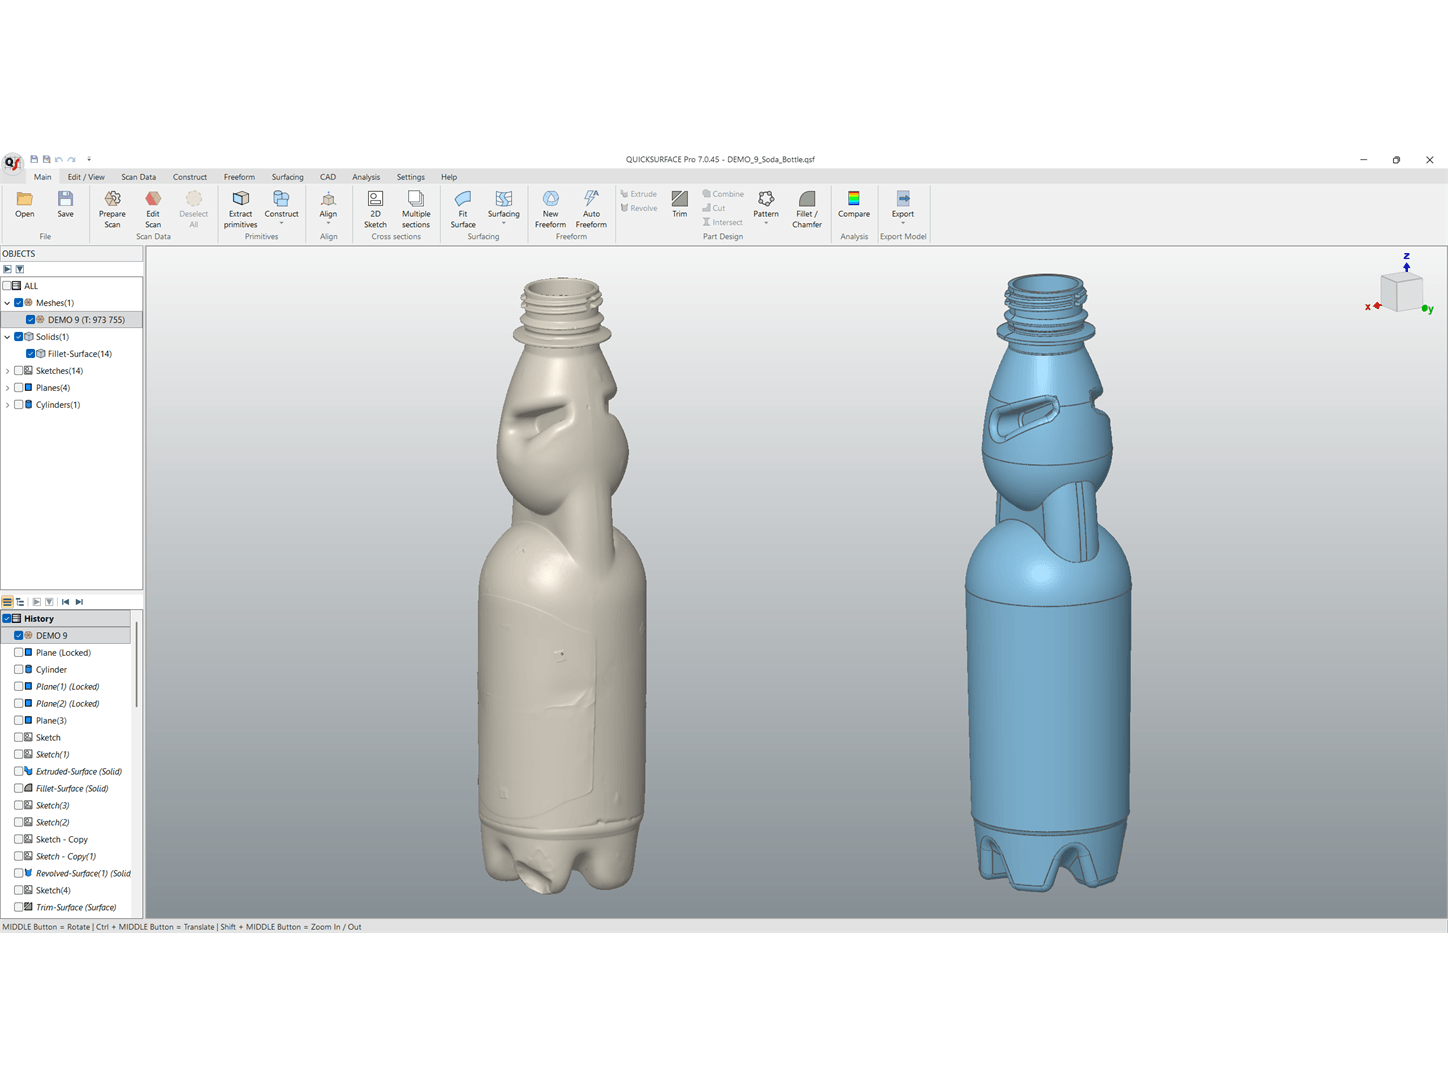This screenshot has width=1448, height=1086.
Task: Open the Compare analysis tool
Action: 854,204
